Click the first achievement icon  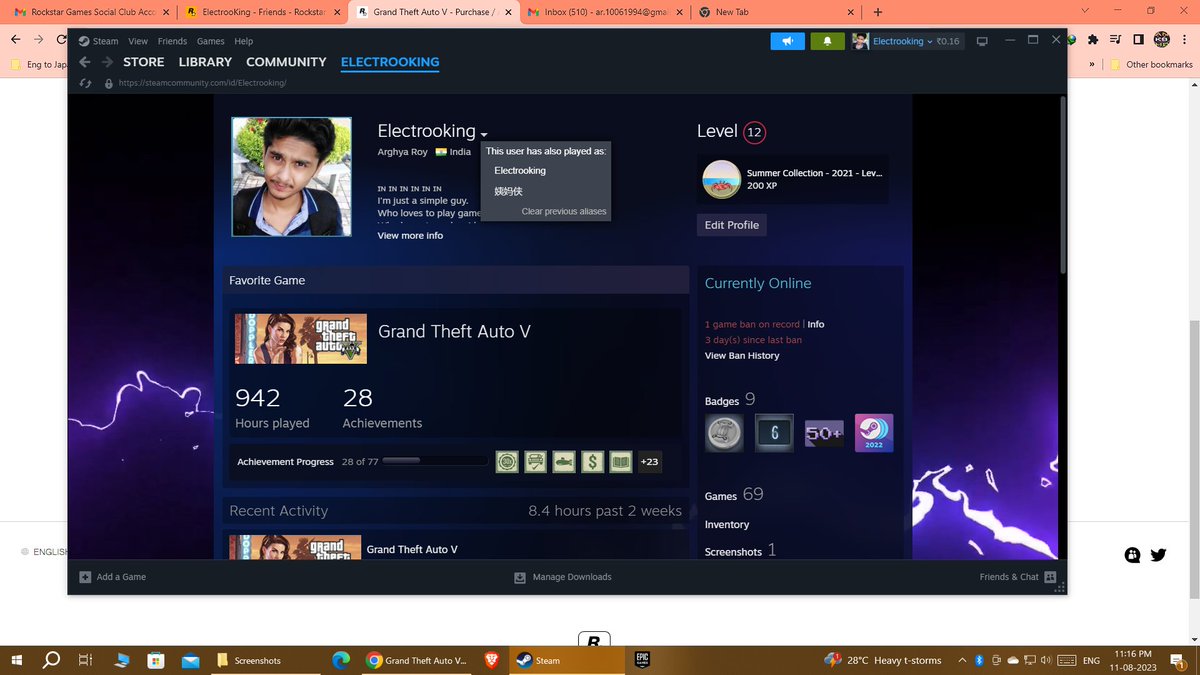pyautogui.click(x=507, y=462)
